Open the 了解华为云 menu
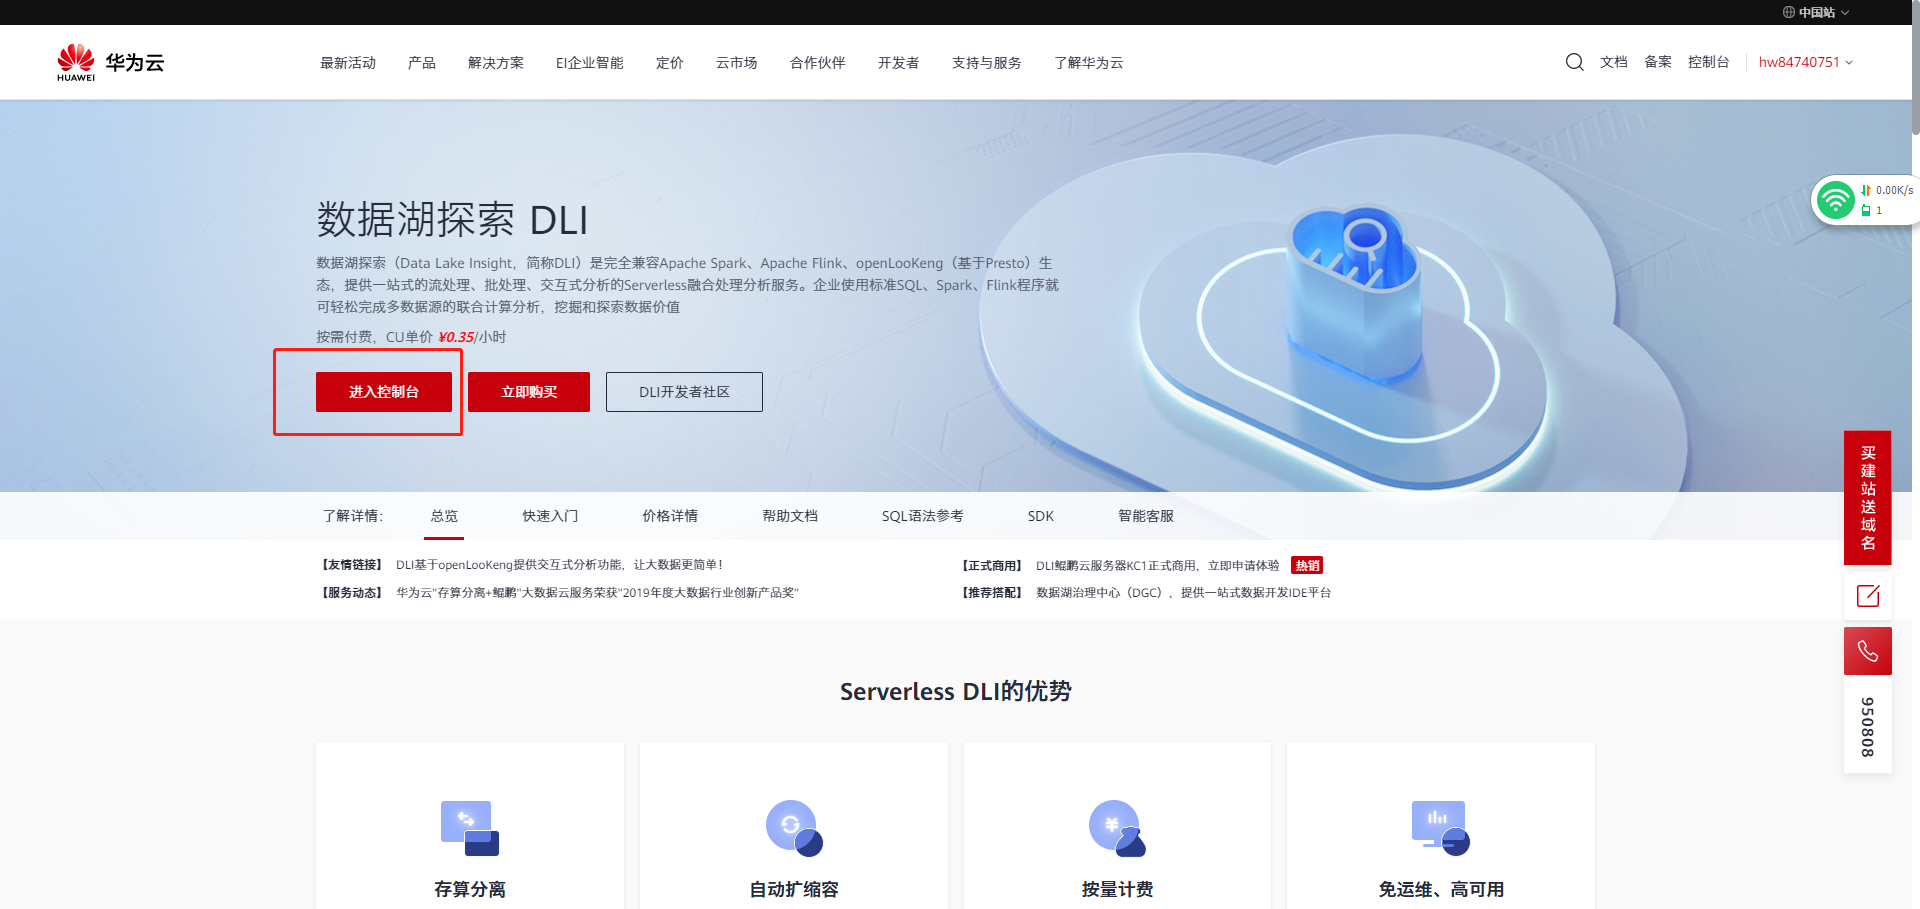The height and width of the screenshot is (909, 1920). coord(1089,63)
